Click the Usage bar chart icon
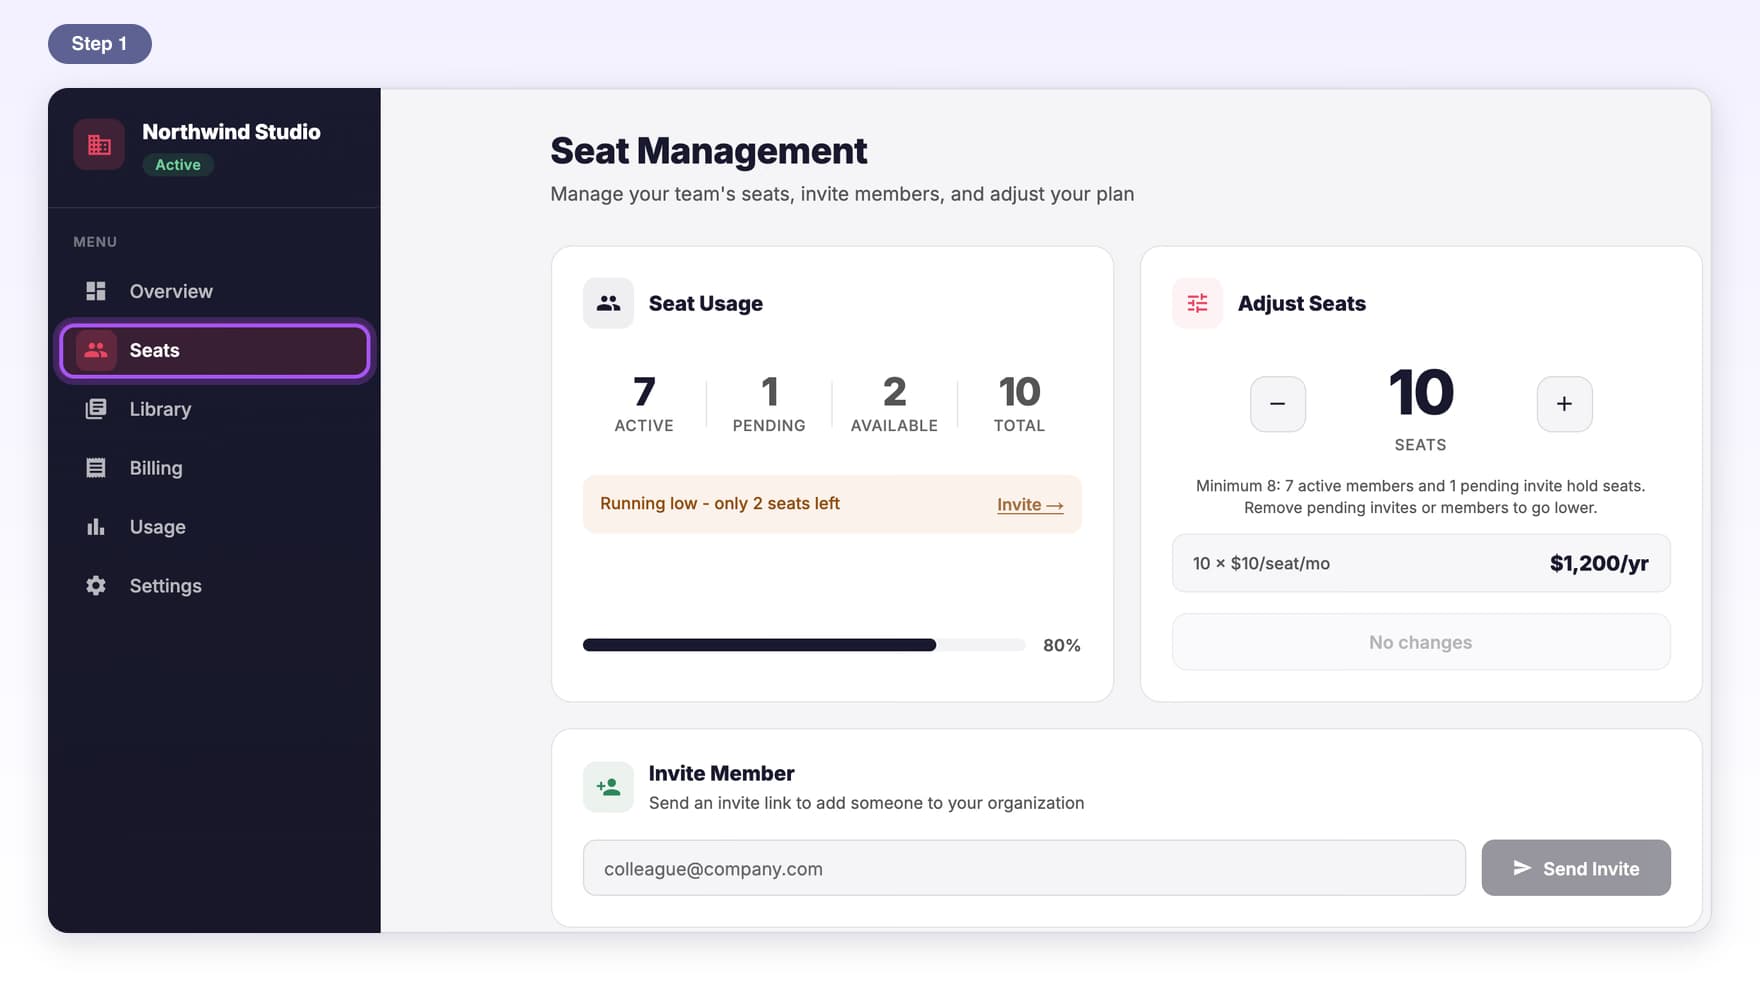Screen dimensions: 1760x981 pyautogui.click(x=96, y=527)
